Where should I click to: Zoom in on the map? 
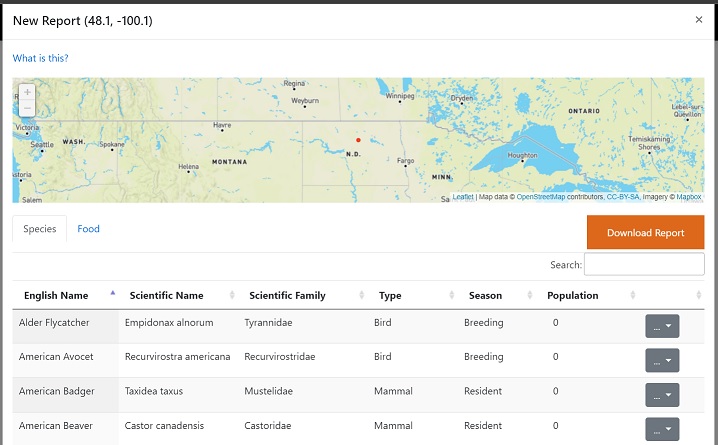[27, 92]
